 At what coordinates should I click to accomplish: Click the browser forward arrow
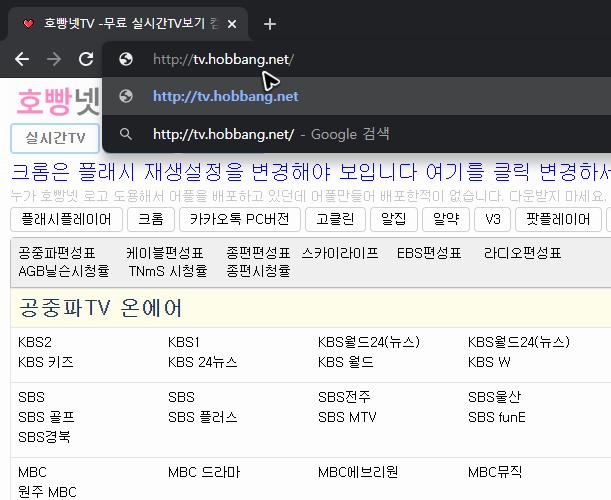[54, 59]
